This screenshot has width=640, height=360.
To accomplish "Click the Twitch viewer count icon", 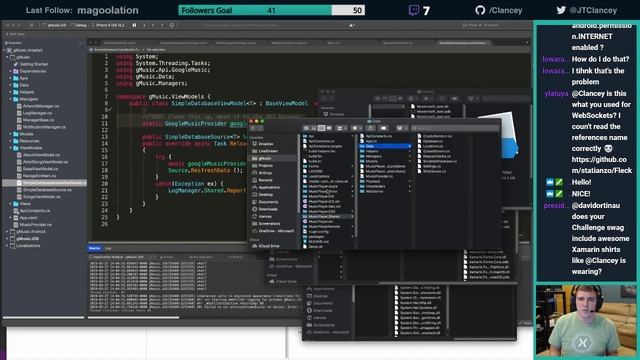I will 413,10.
